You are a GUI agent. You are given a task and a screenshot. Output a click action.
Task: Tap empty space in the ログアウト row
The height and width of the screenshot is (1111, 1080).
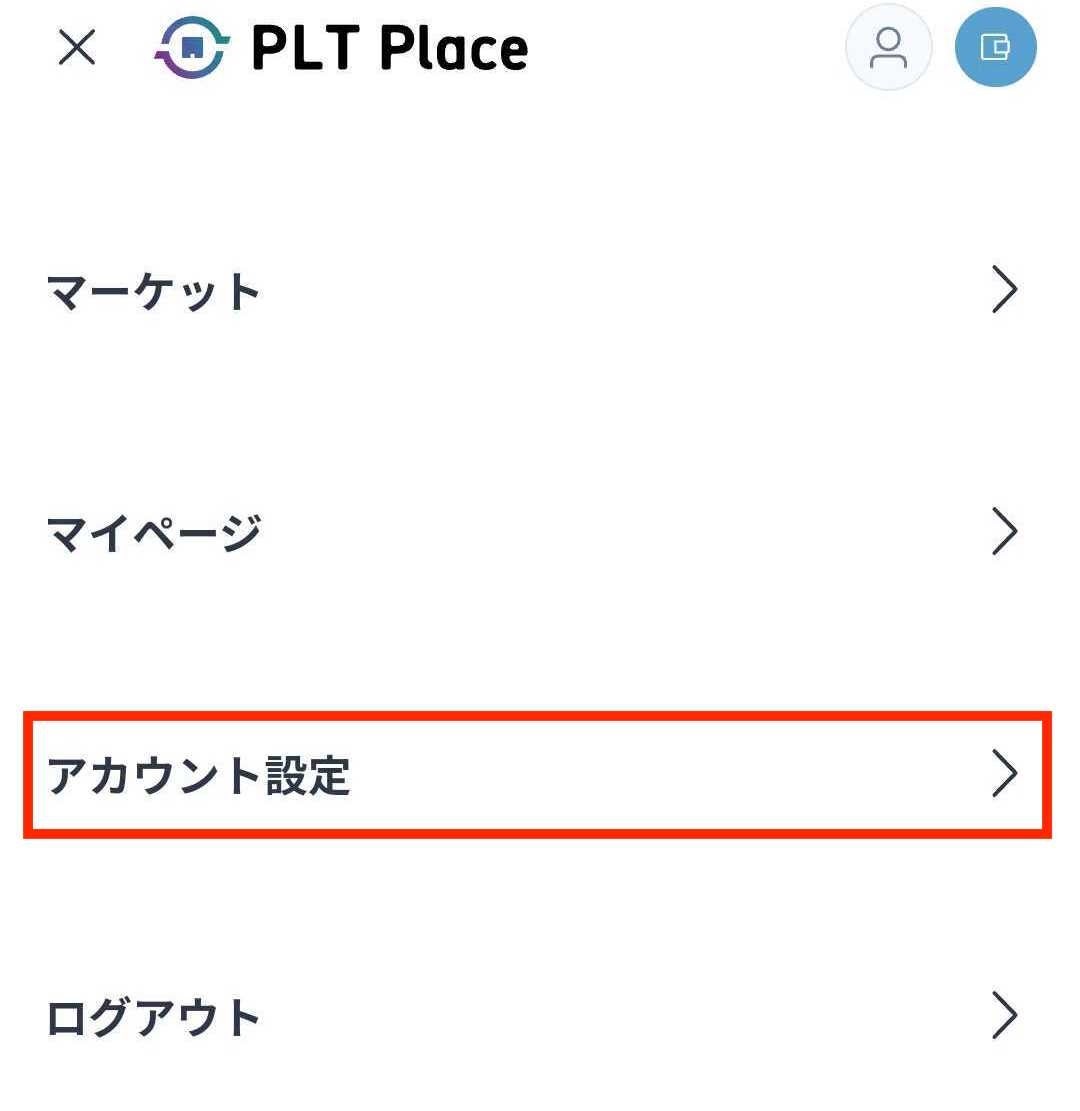(620, 1017)
